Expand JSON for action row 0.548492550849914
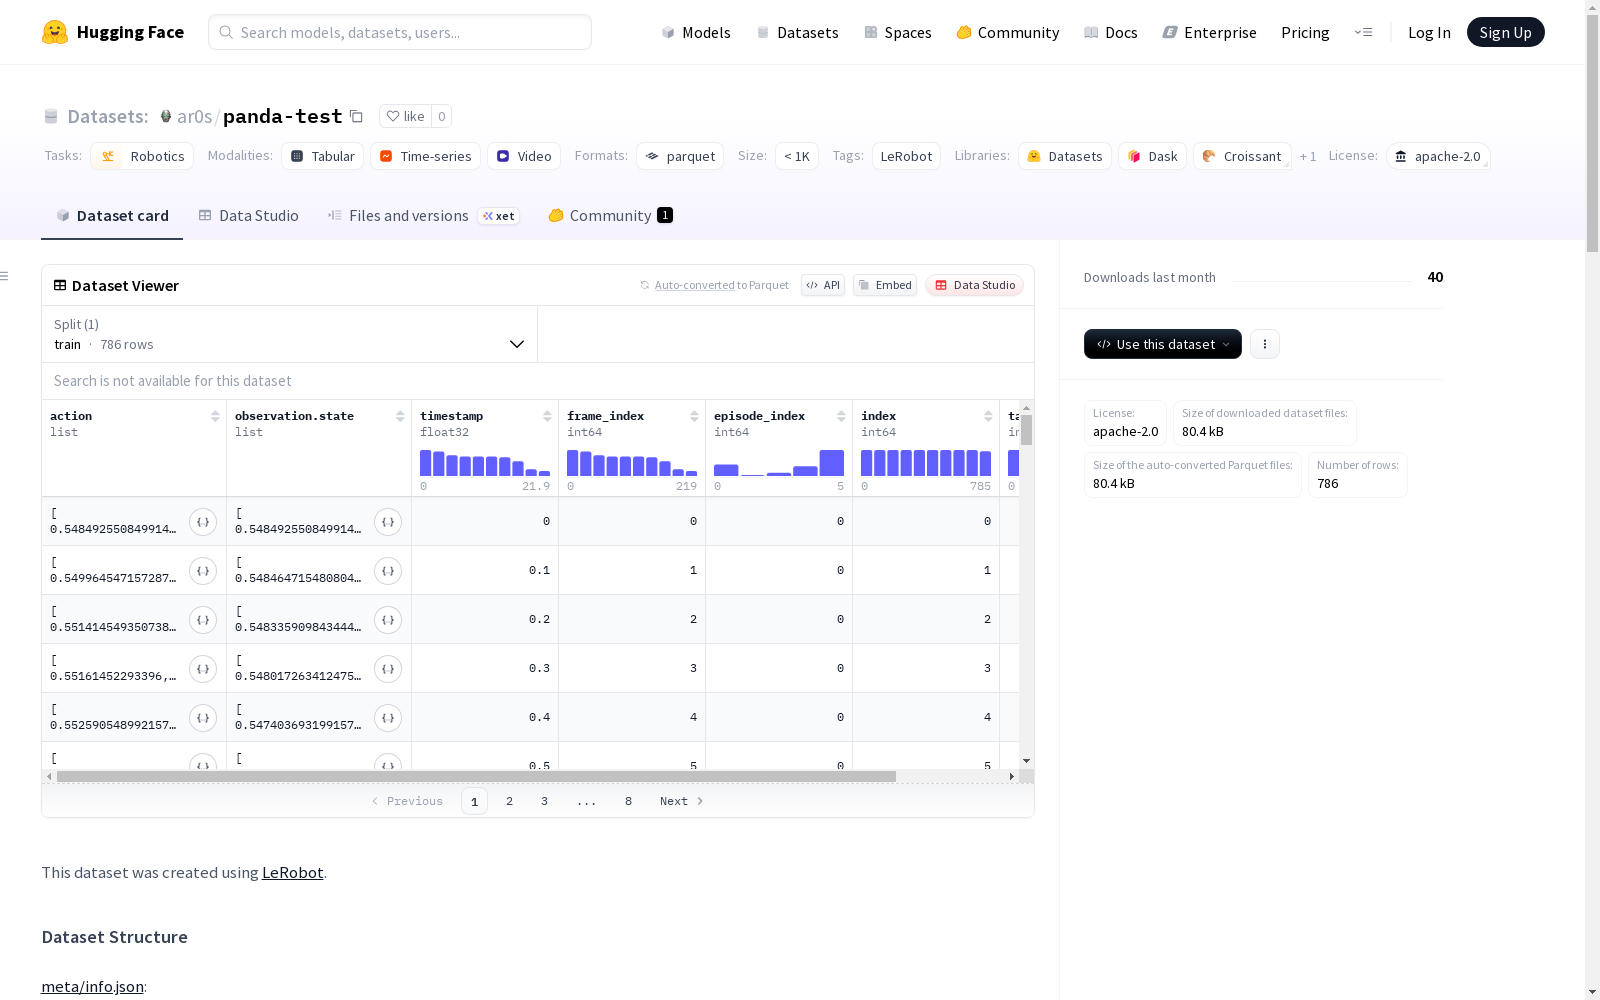 click(x=203, y=522)
